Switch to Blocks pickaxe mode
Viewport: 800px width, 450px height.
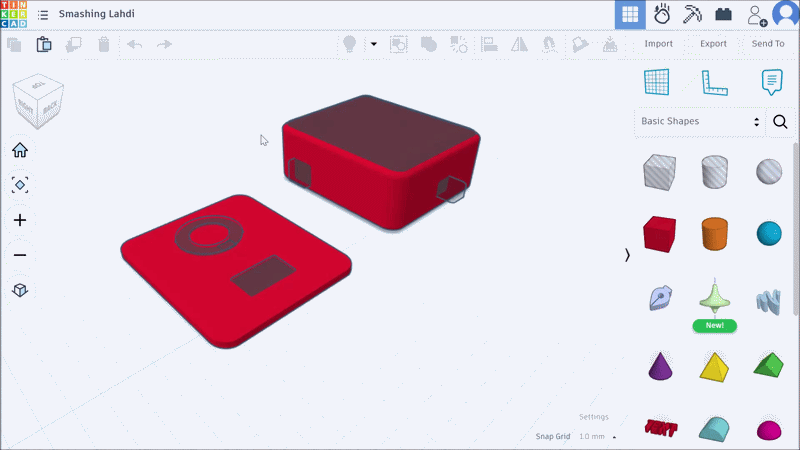click(692, 14)
